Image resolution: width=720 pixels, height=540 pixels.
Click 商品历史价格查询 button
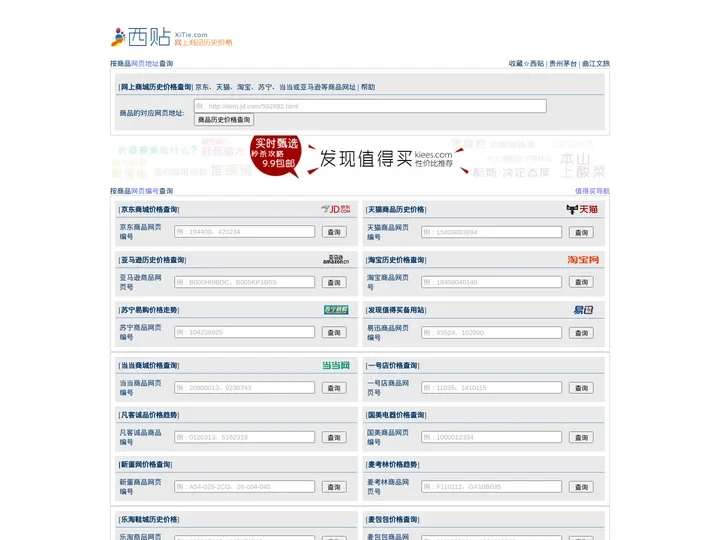(224, 120)
